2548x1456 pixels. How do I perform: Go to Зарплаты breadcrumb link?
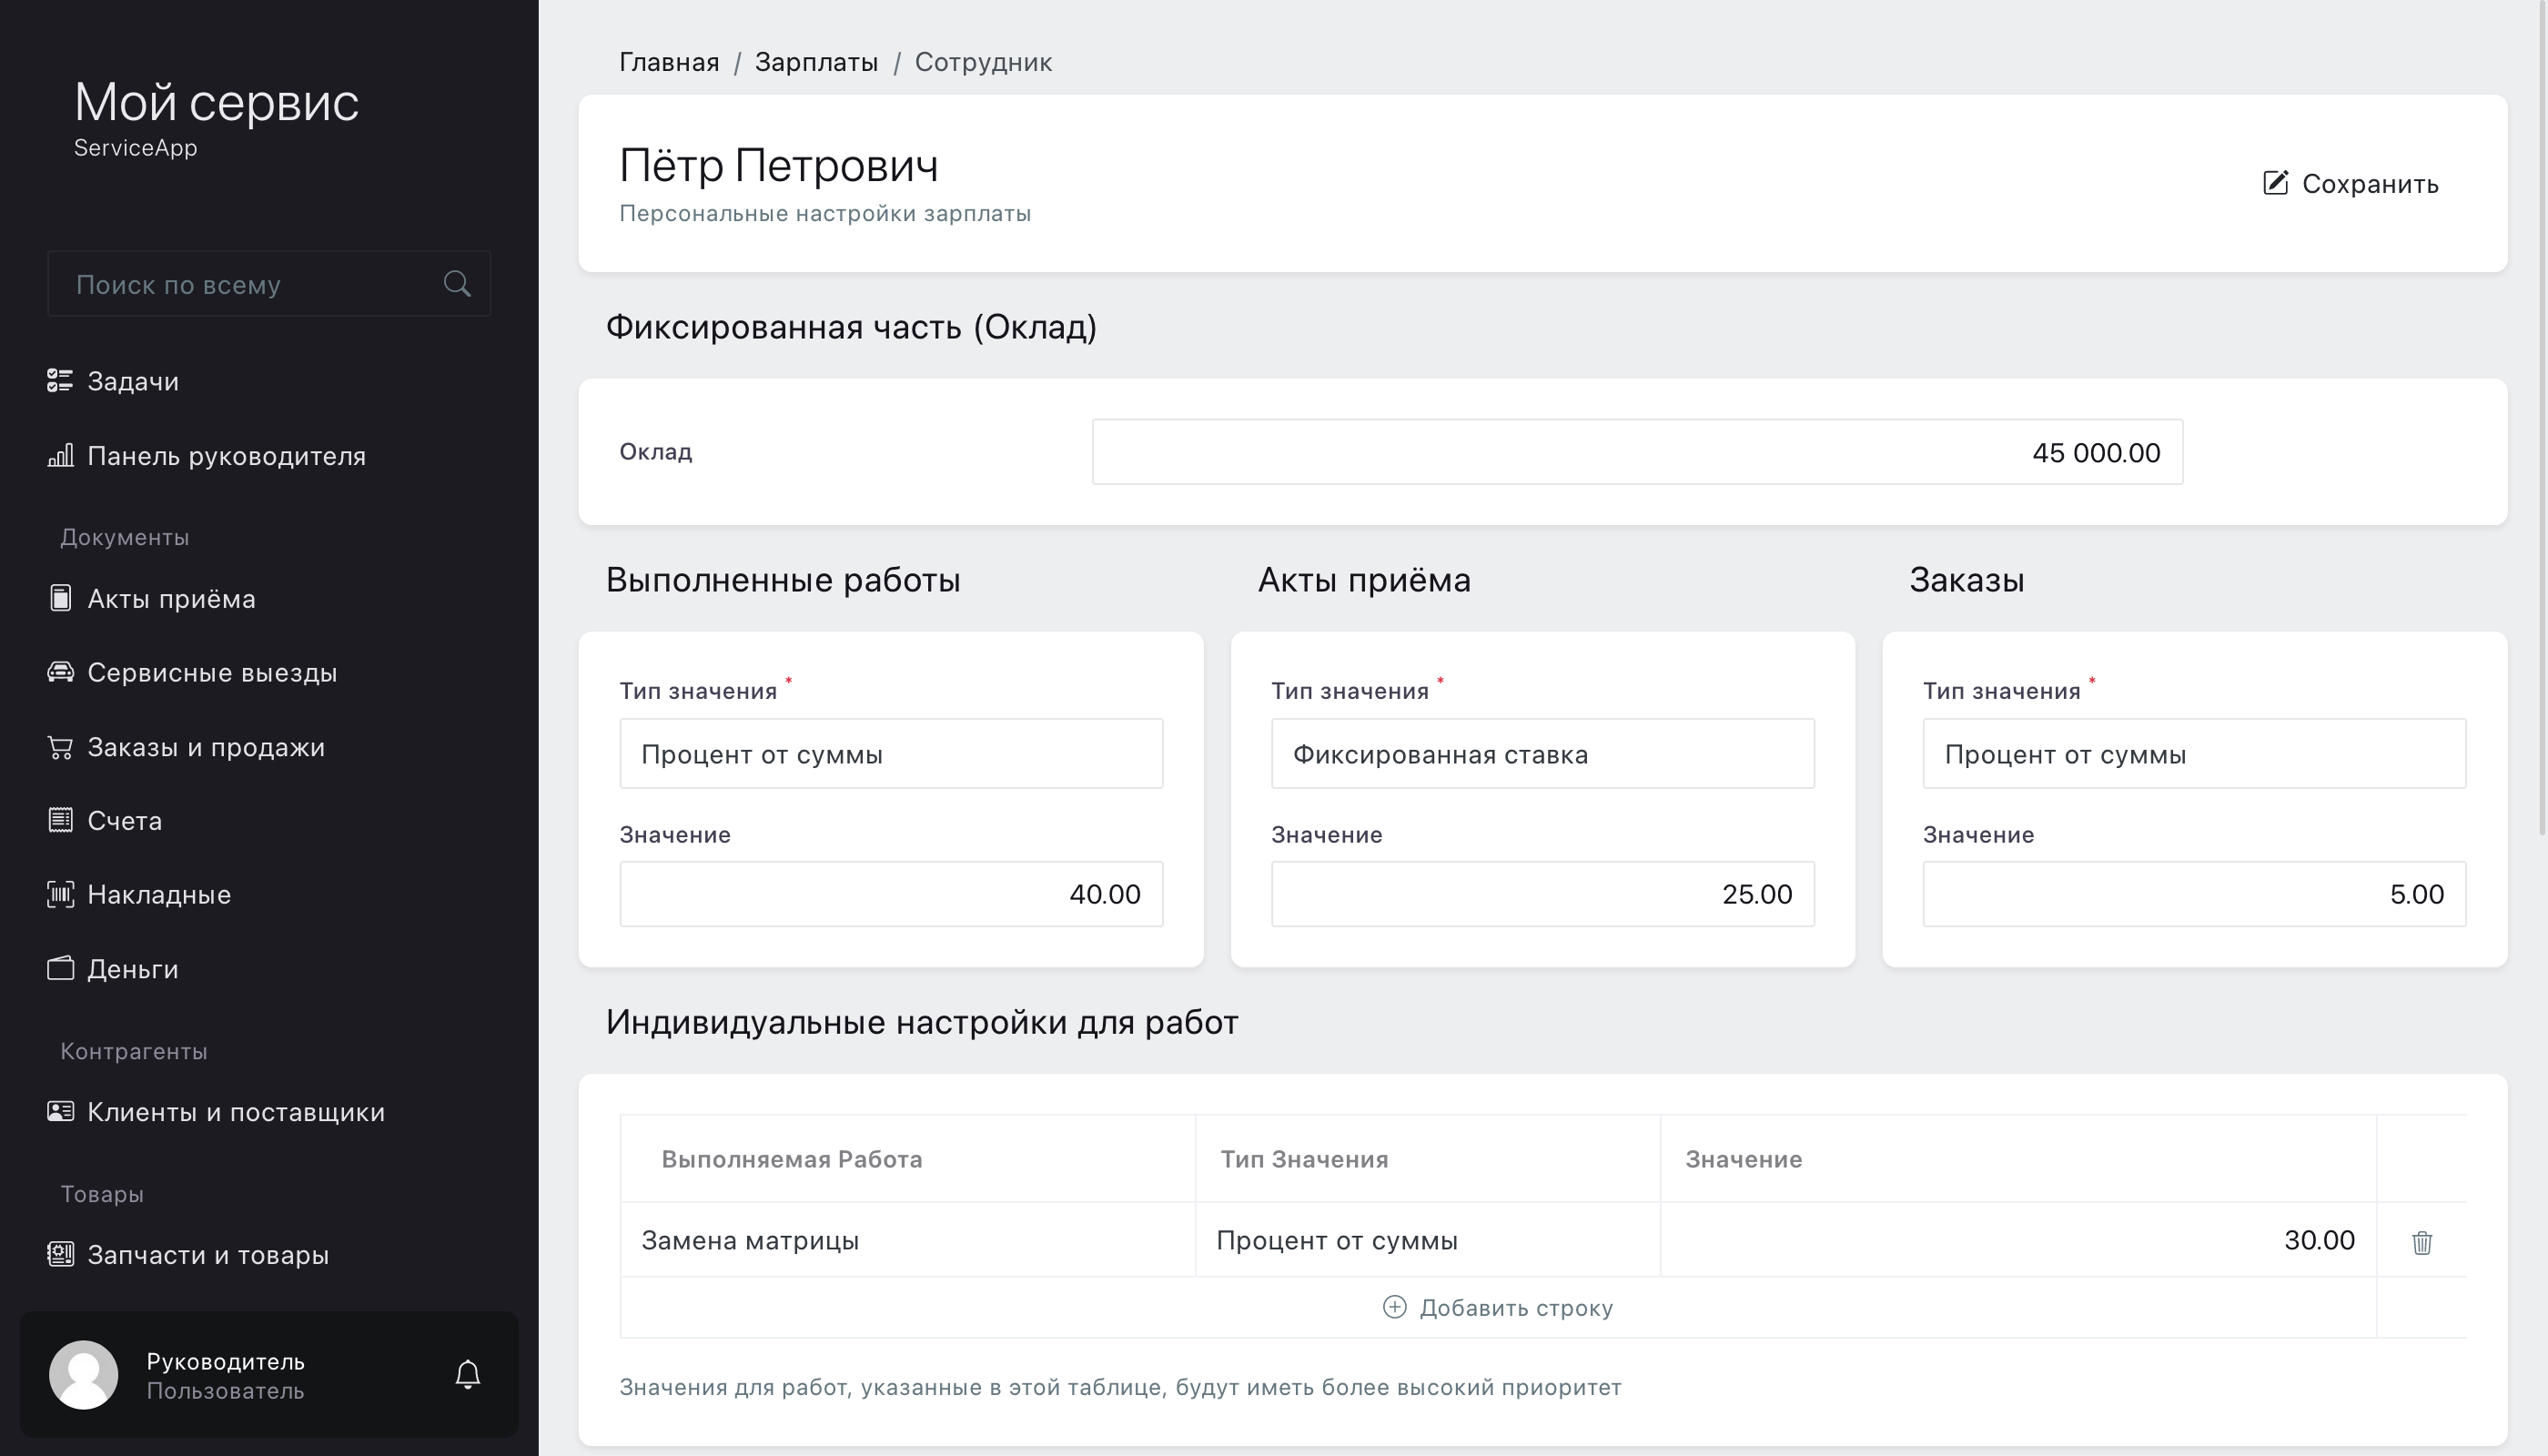tap(816, 62)
